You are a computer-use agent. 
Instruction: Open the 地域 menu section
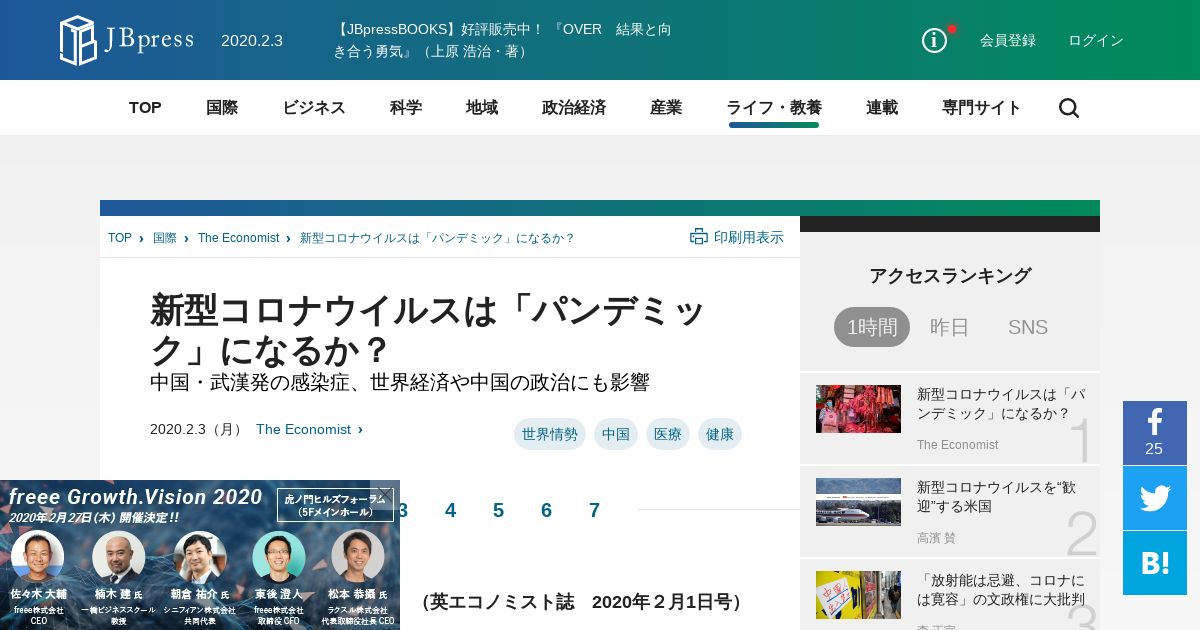pos(482,108)
